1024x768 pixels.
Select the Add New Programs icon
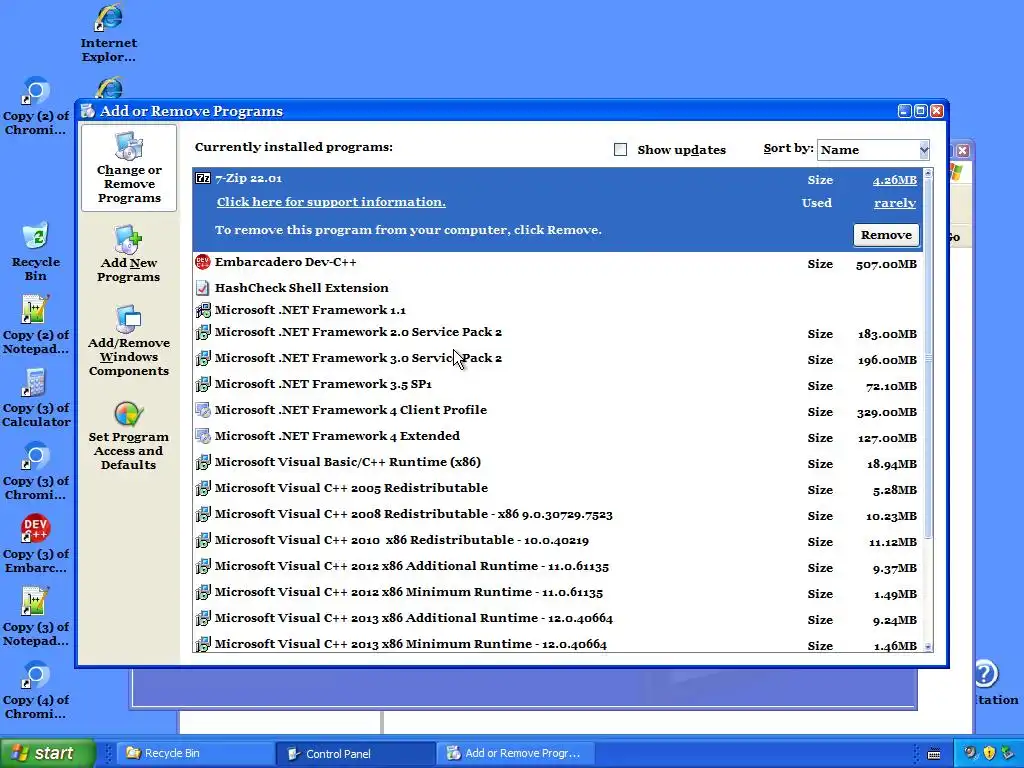(128, 240)
